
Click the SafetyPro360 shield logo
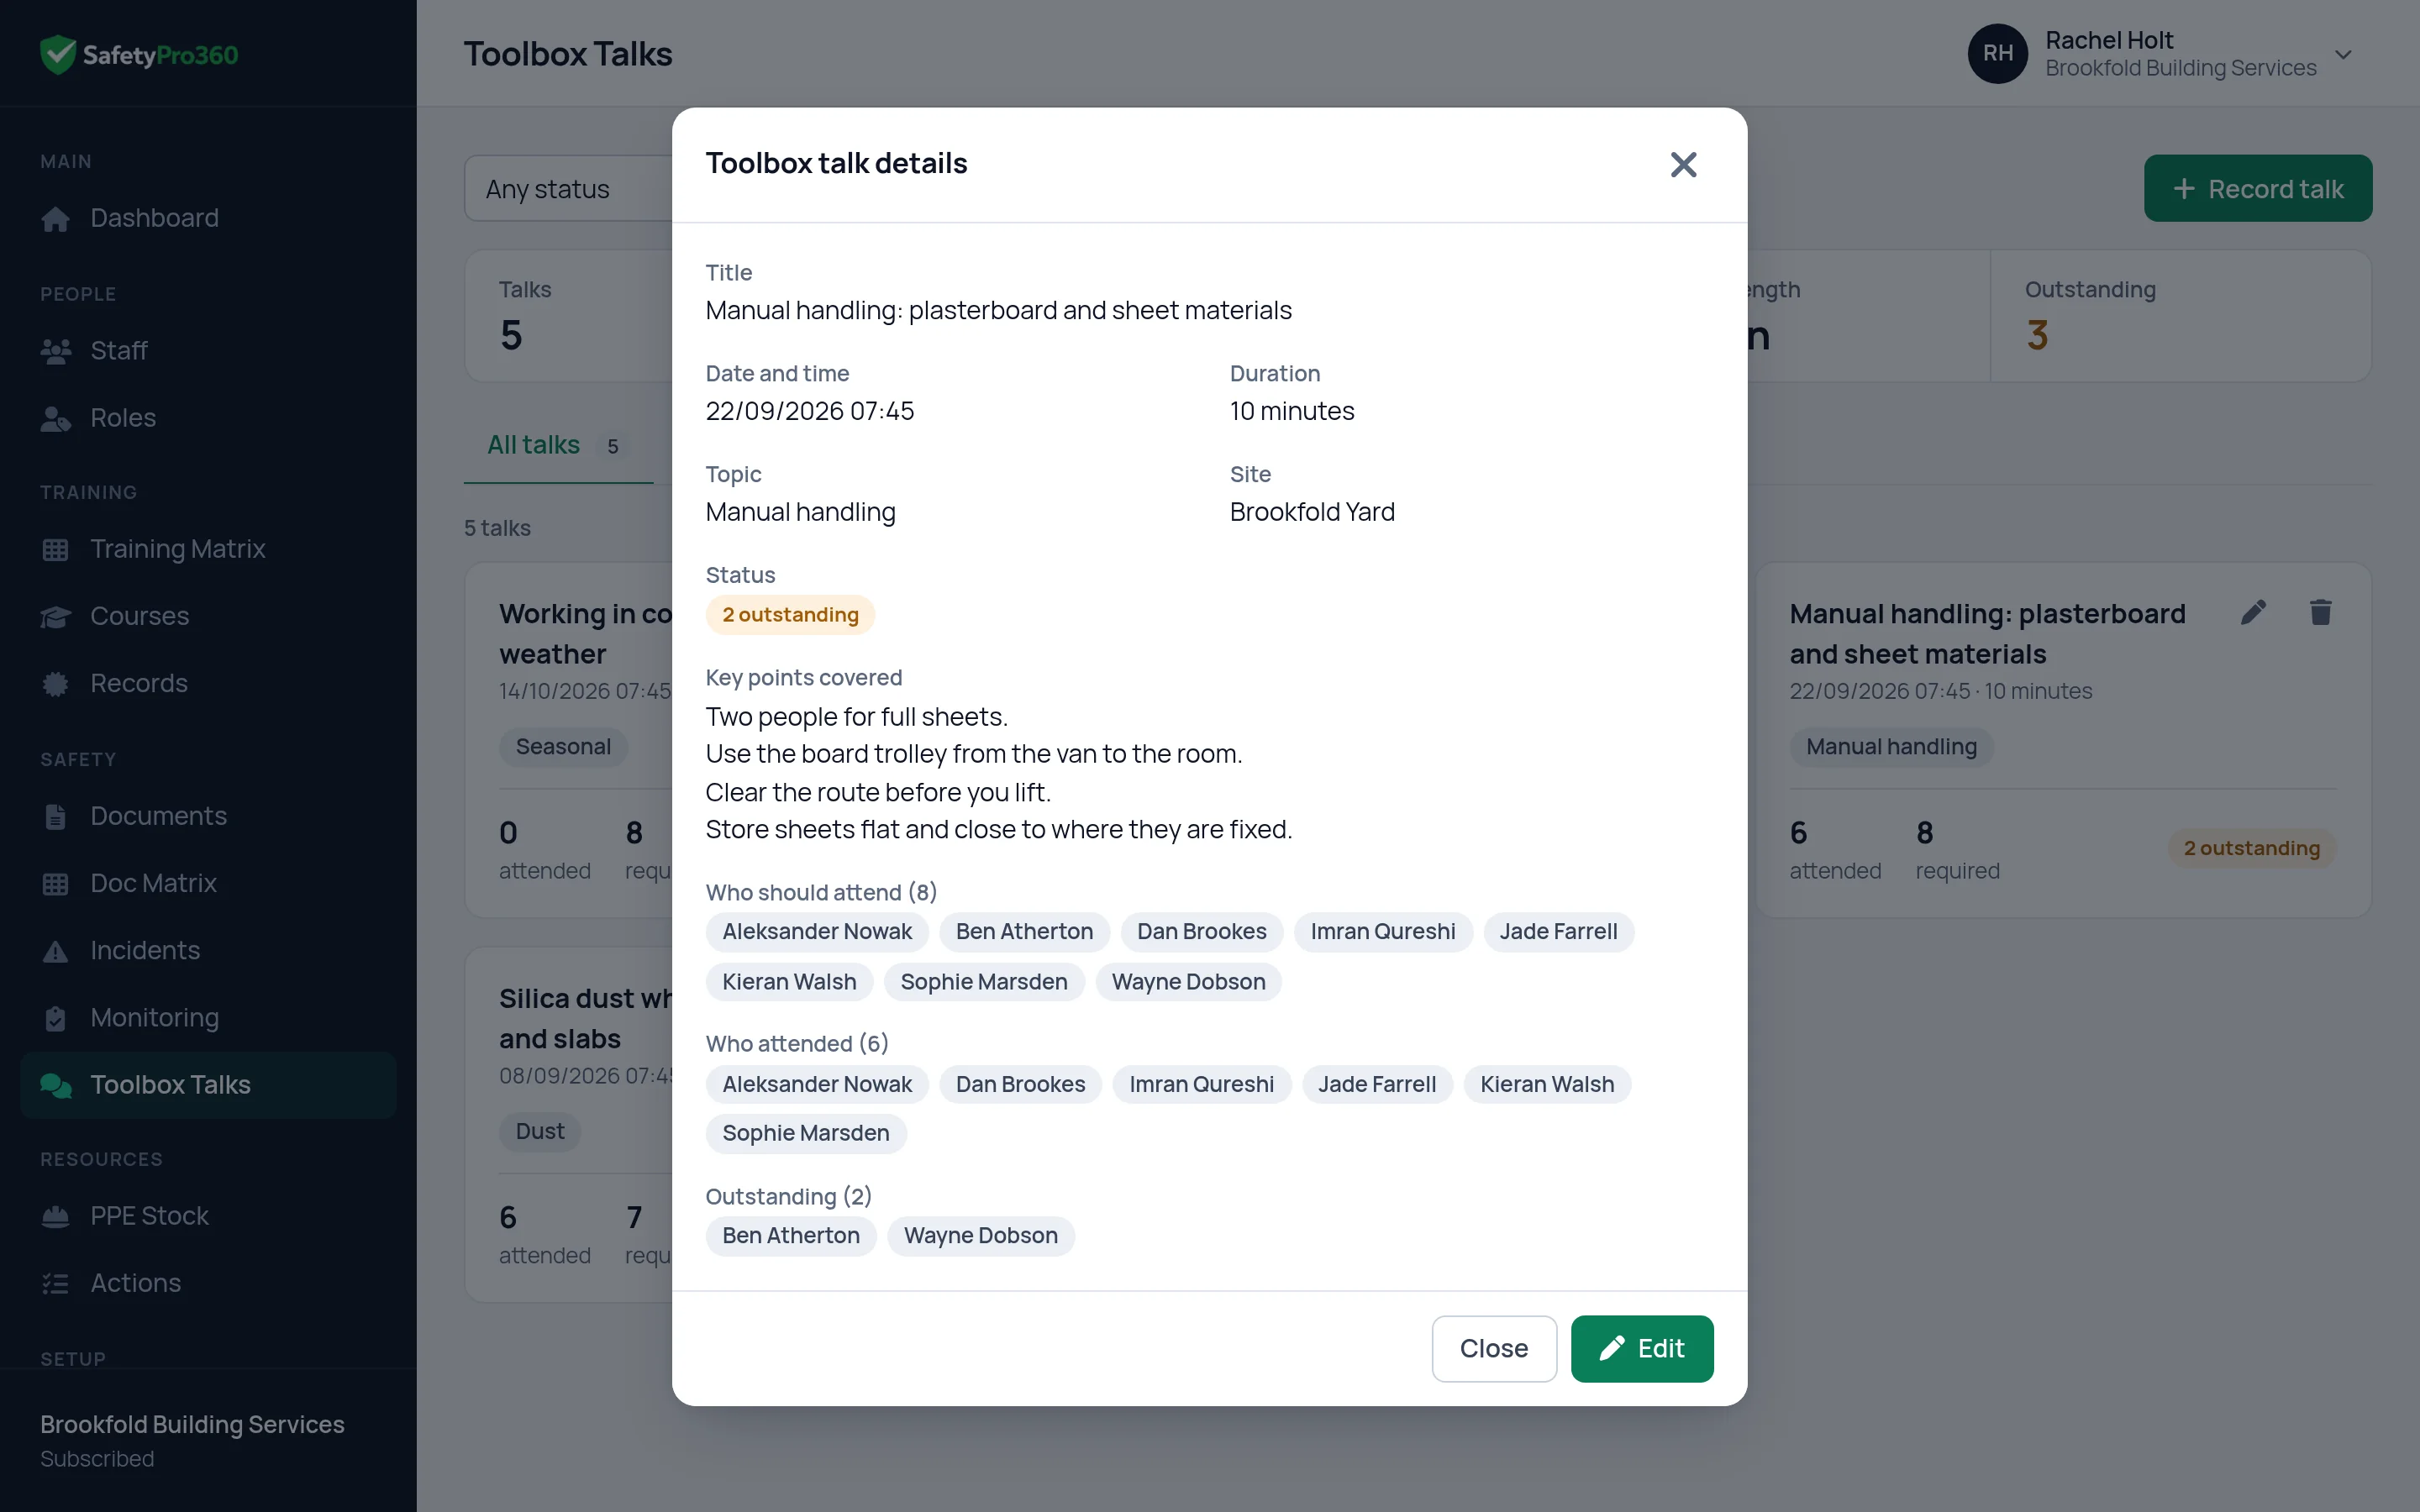tap(58, 54)
